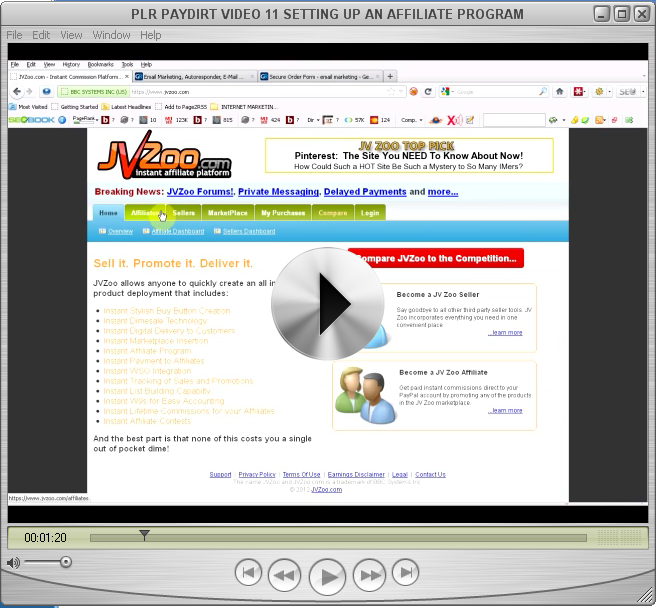Click the Fast Forward button in the player controls
The height and width of the screenshot is (608, 656).
[x=369, y=575]
